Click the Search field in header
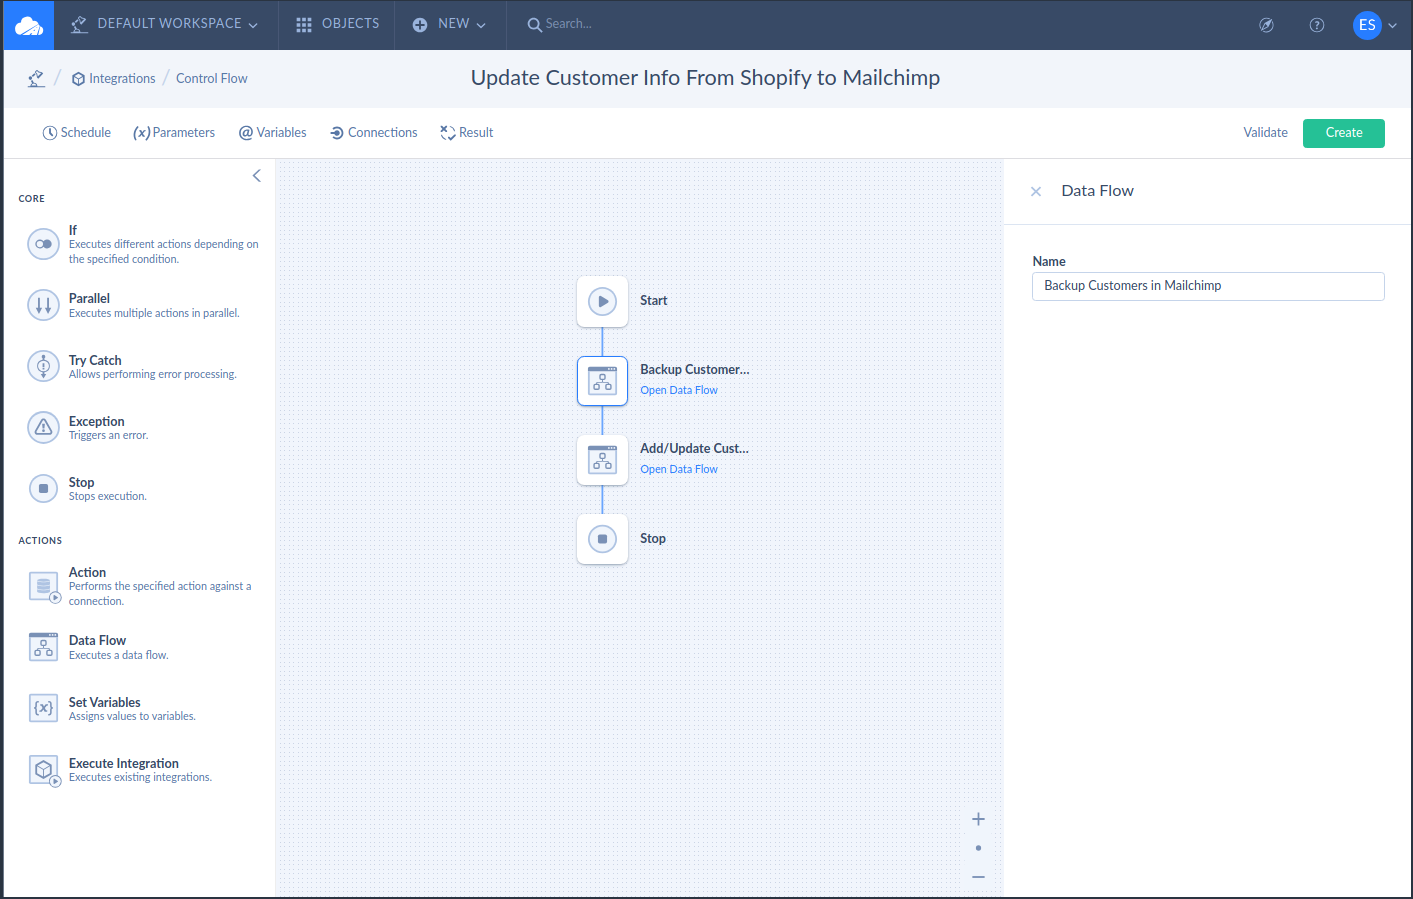 click(560, 24)
